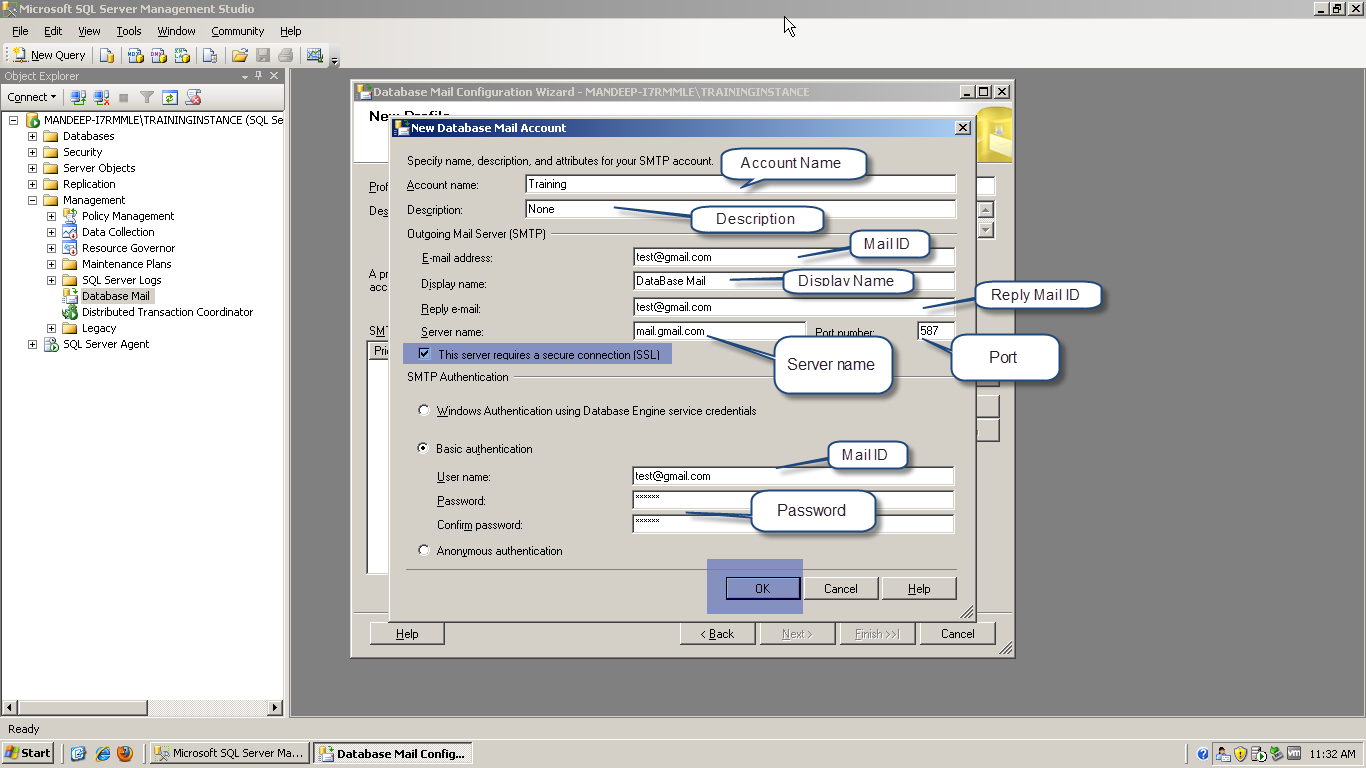Click the Object Explorer horizontal scrollbar
The height and width of the screenshot is (768, 1366).
click(142, 707)
